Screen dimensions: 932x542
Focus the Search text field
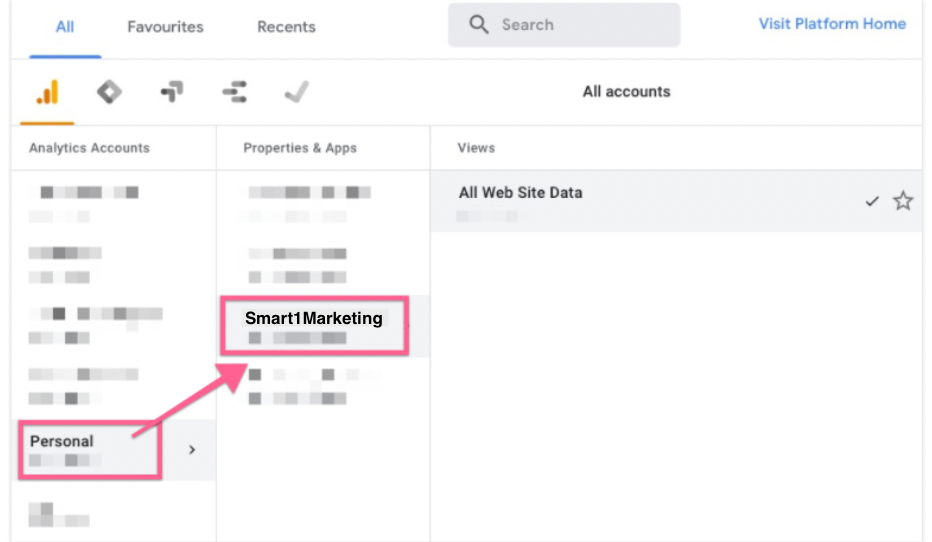pyautogui.click(x=580, y=25)
